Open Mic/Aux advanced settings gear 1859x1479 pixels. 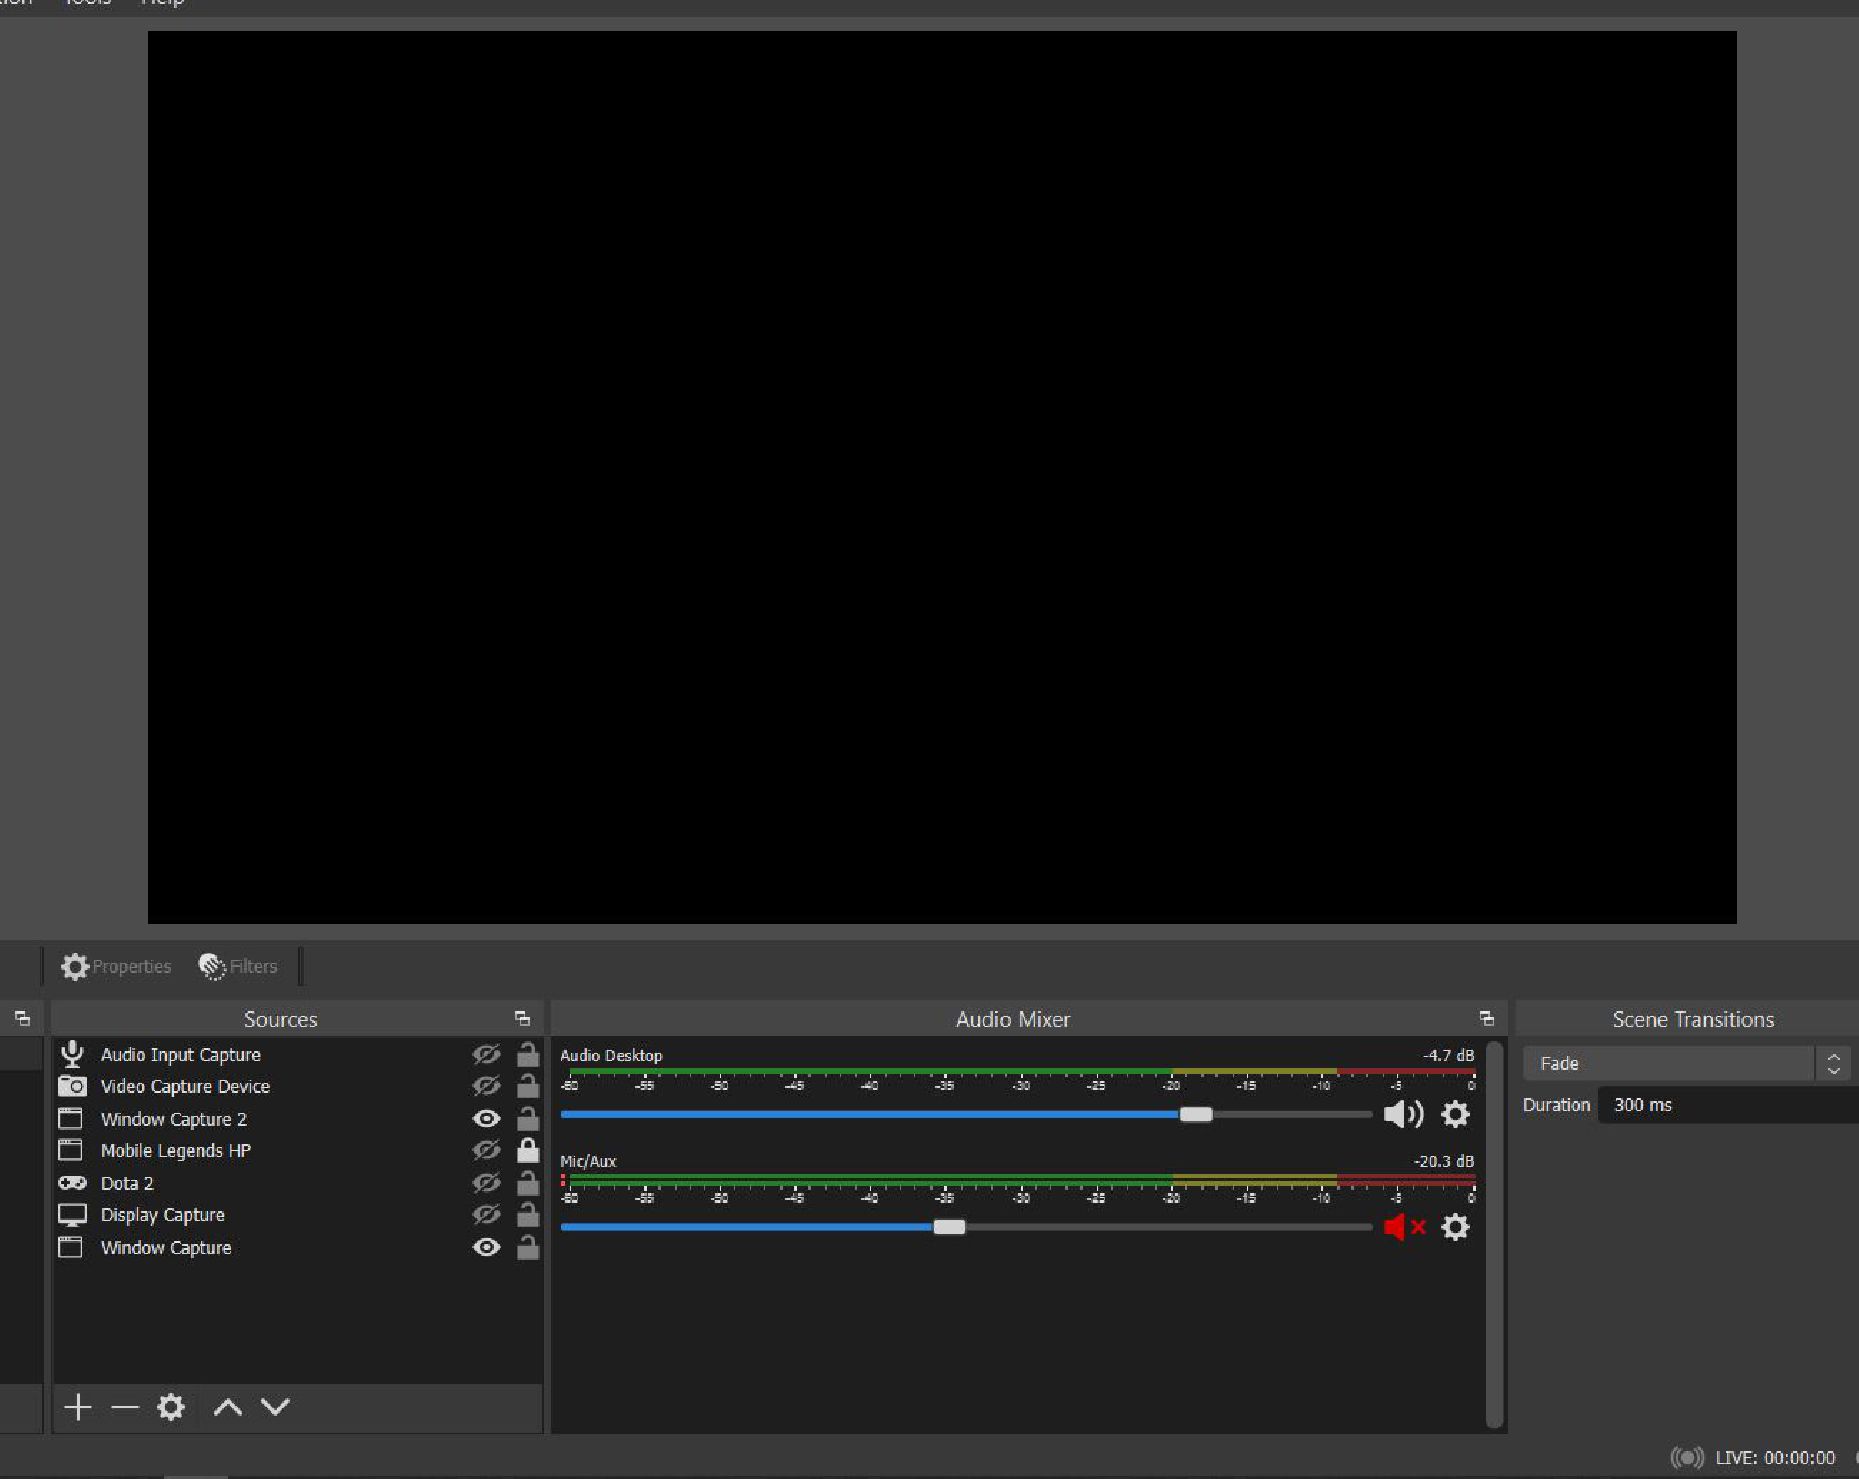[x=1455, y=1227]
